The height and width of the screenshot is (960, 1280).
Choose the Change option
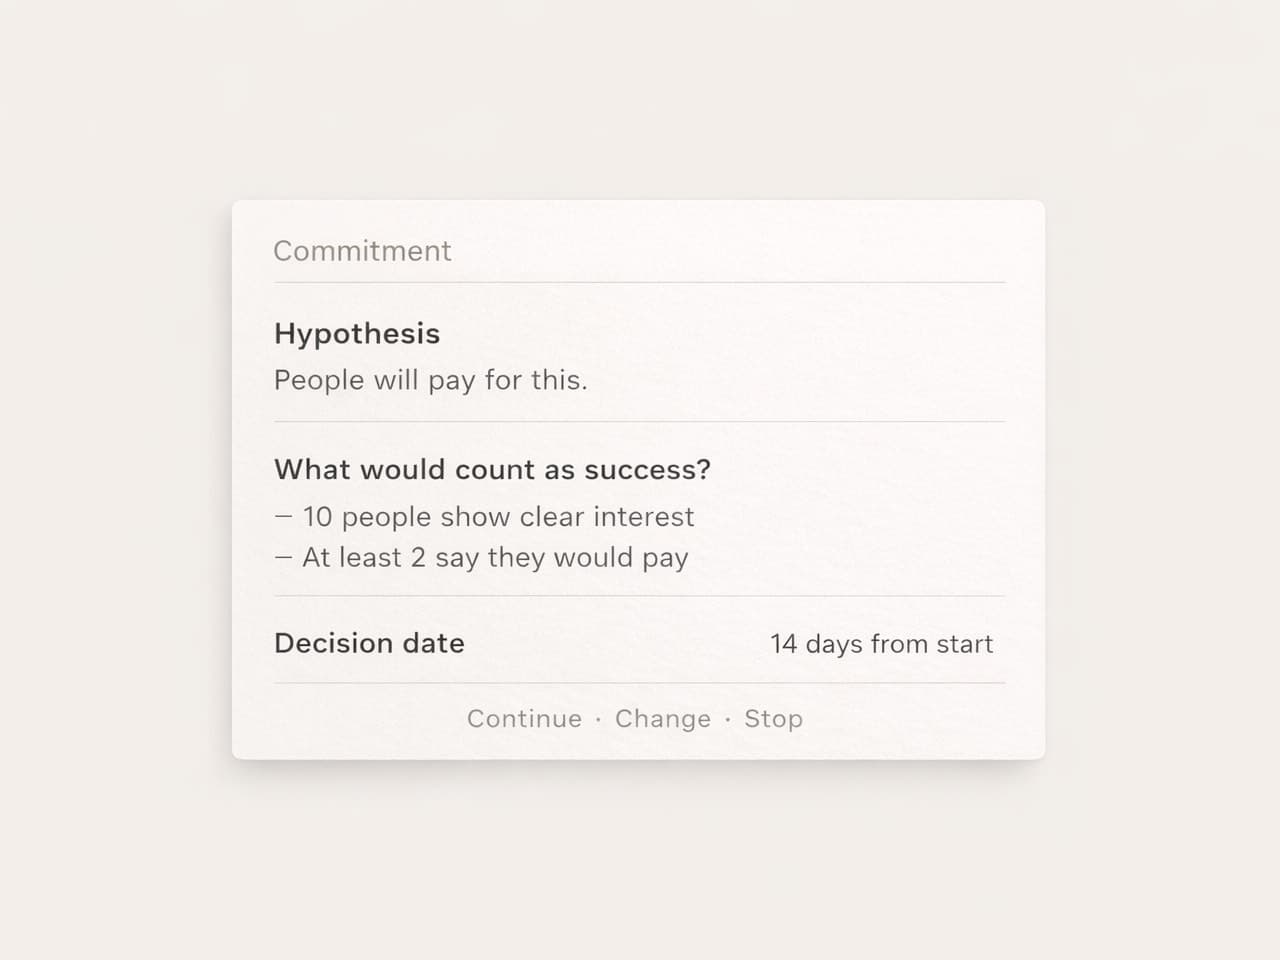point(663,719)
